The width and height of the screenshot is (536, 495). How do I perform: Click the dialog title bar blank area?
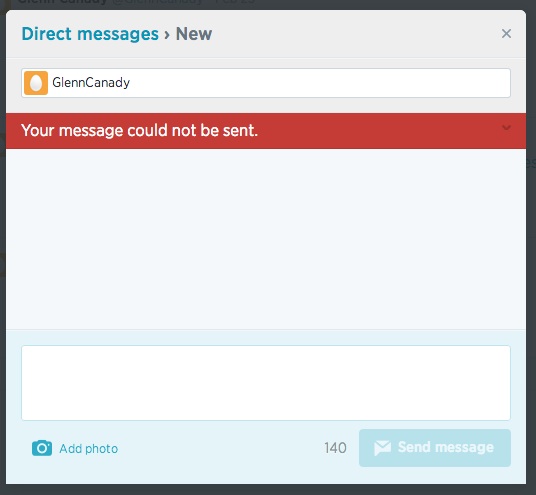356,34
